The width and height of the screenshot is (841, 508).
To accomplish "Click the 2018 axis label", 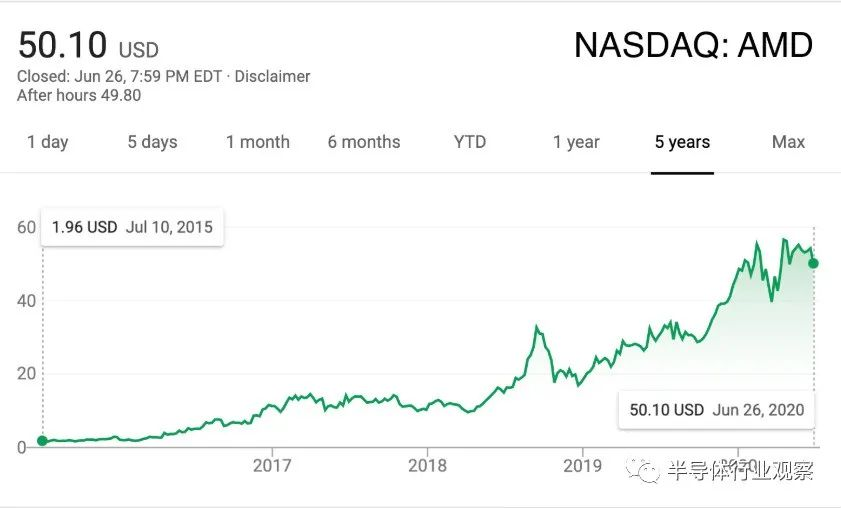I will click(x=427, y=465).
